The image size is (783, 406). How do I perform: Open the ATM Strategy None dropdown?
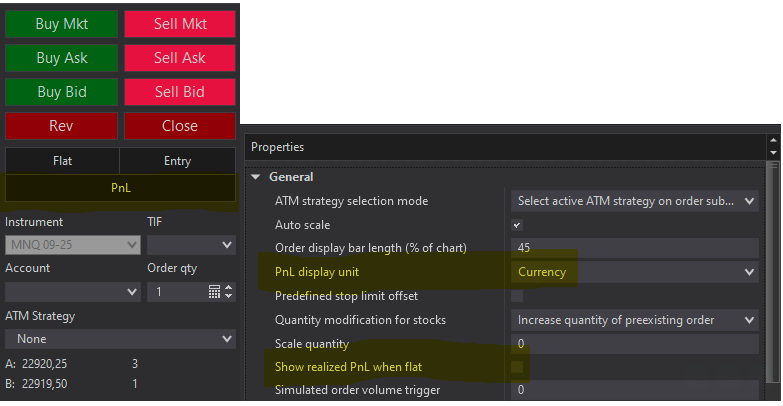click(x=120, y=339)
